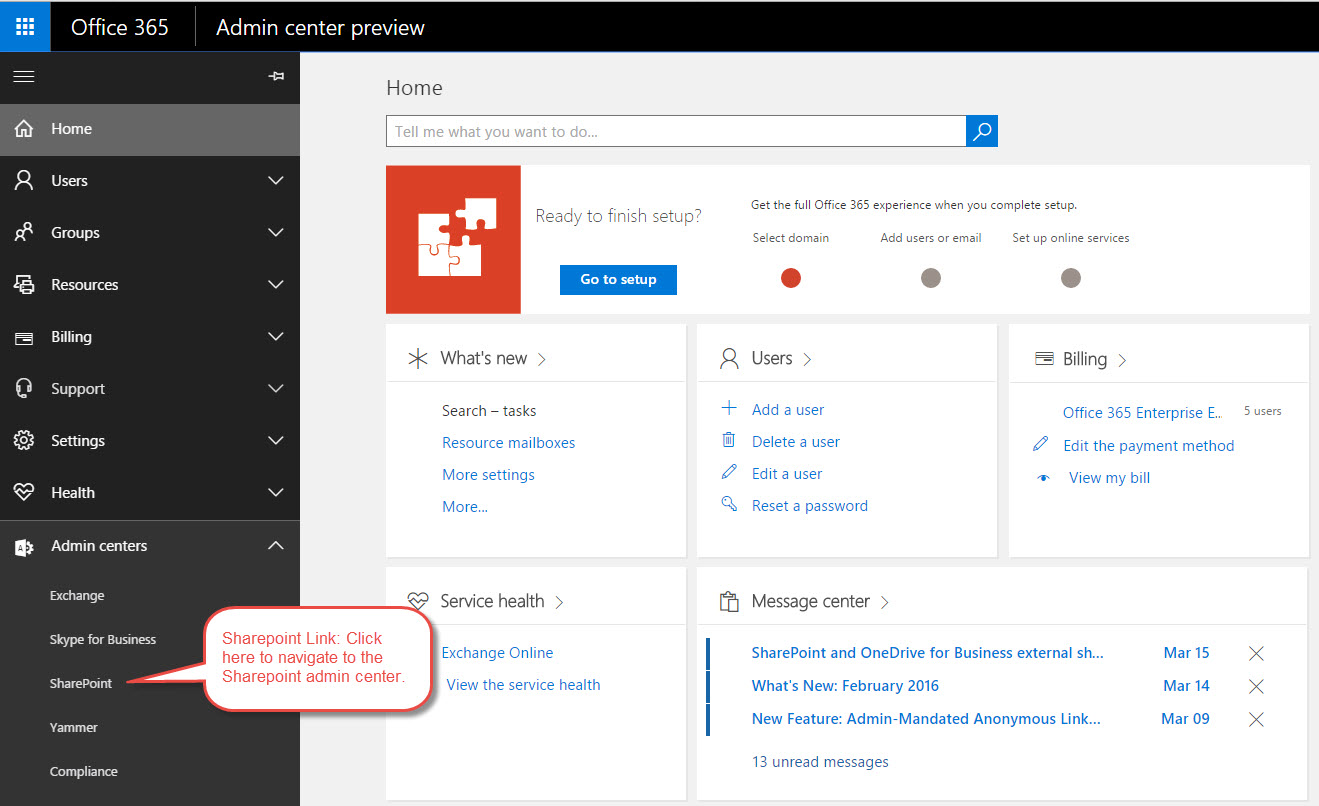
Task: Expand the Health menu chevron
Action: click(x=276, y=493)
